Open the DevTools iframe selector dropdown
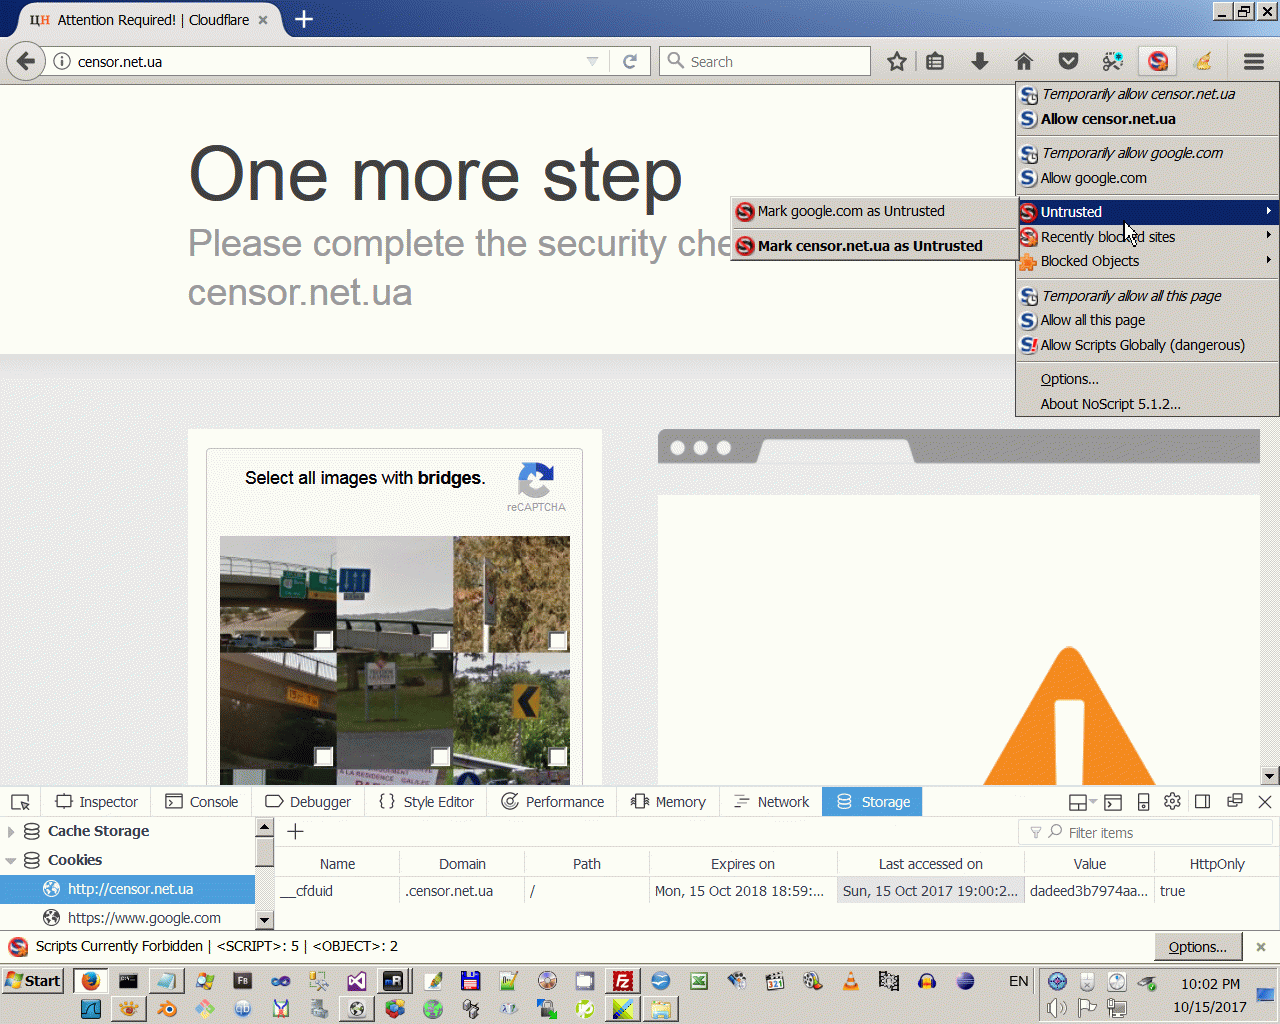This screenshot has height=1024, width=1280. click(1082, 802)
